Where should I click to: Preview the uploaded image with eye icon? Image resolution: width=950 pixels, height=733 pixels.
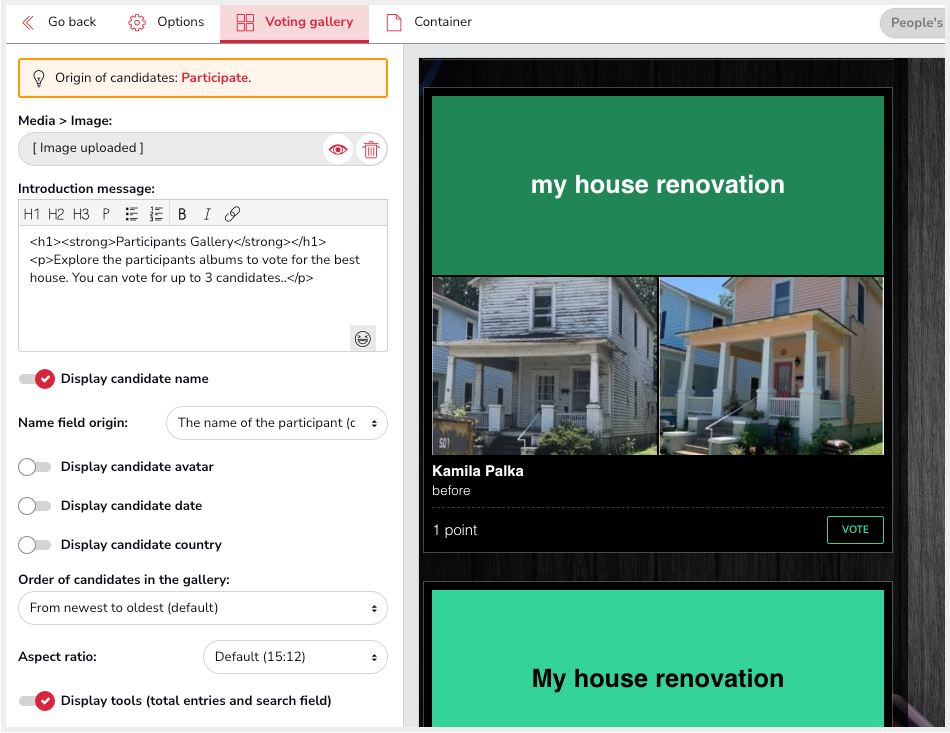point(338,149)
